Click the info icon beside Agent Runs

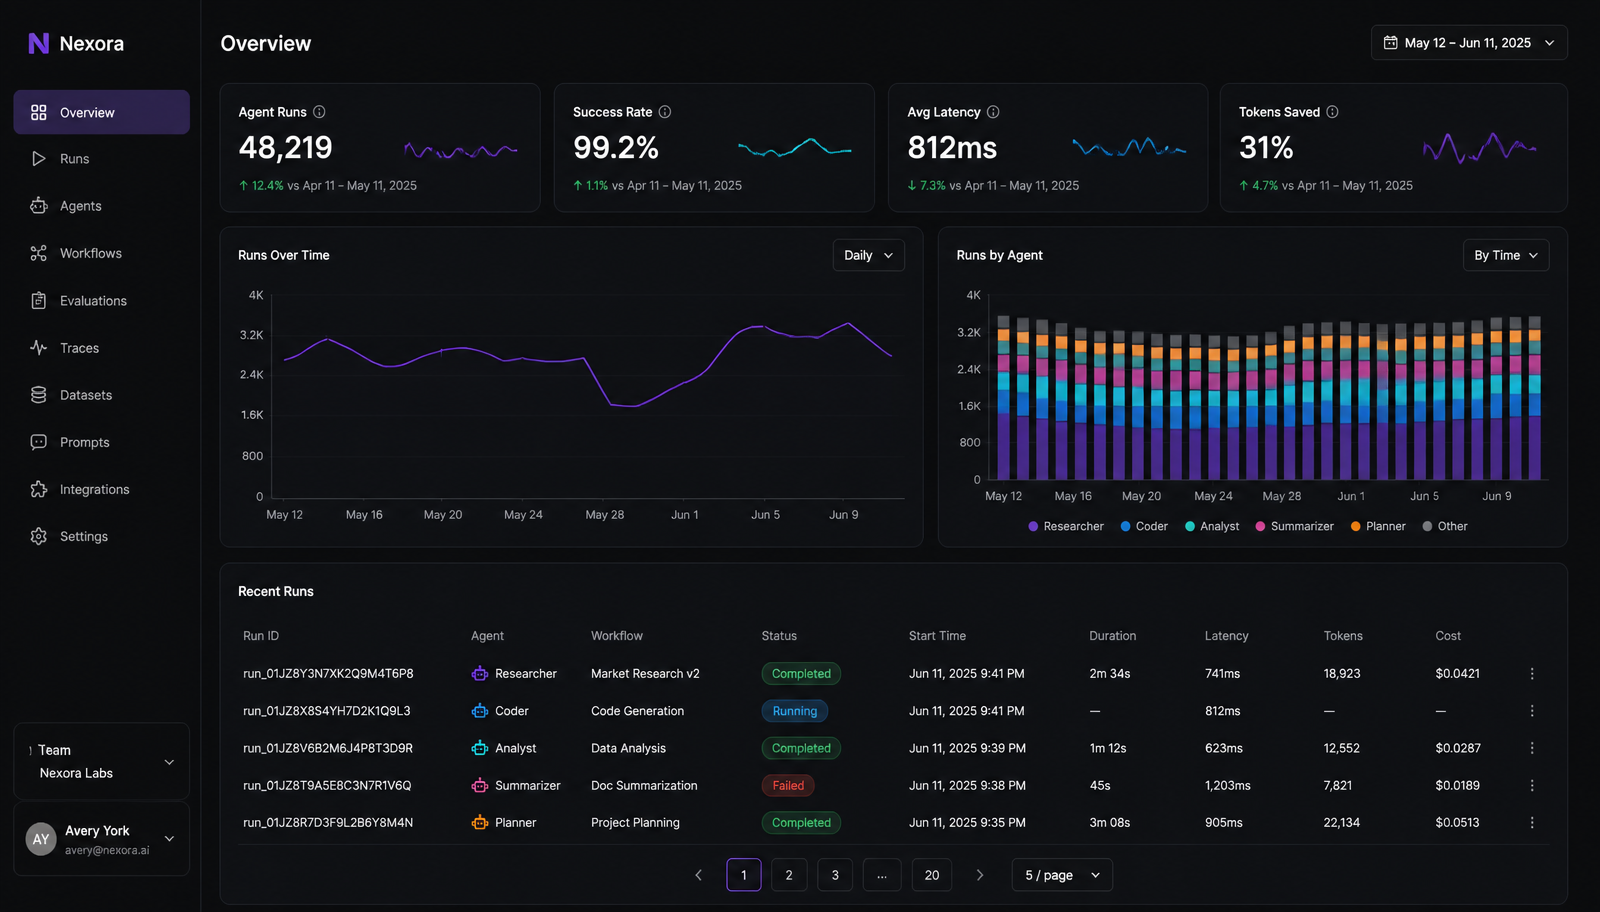[319, 112]
